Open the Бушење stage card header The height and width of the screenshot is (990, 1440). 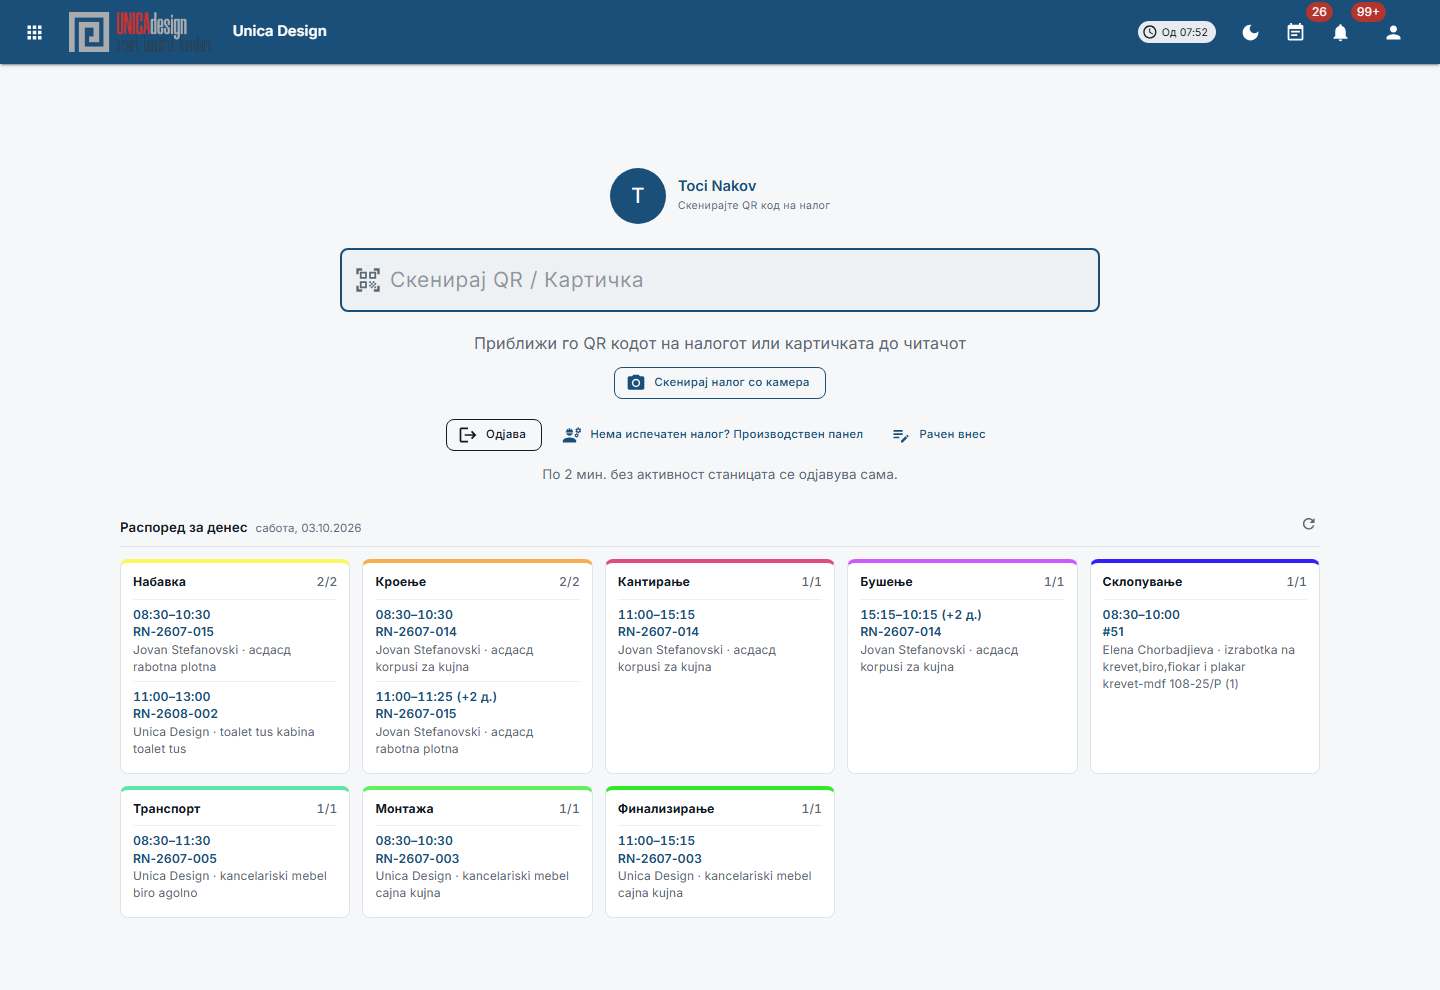962,582
